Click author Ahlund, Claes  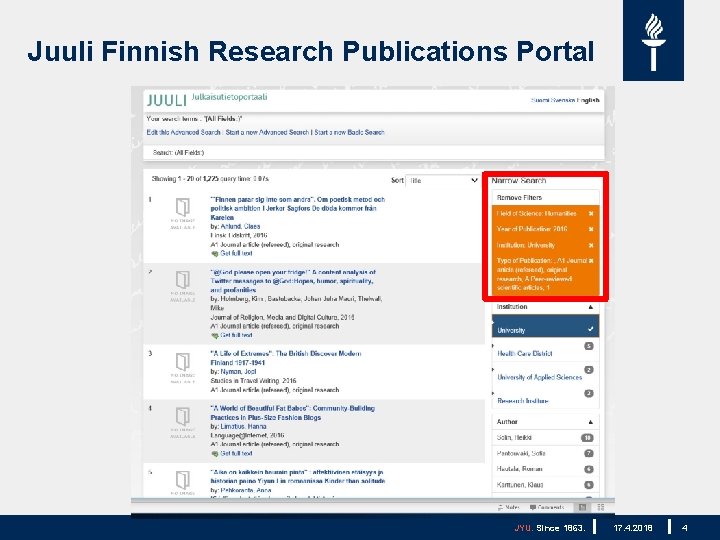[x=240, y=226]
